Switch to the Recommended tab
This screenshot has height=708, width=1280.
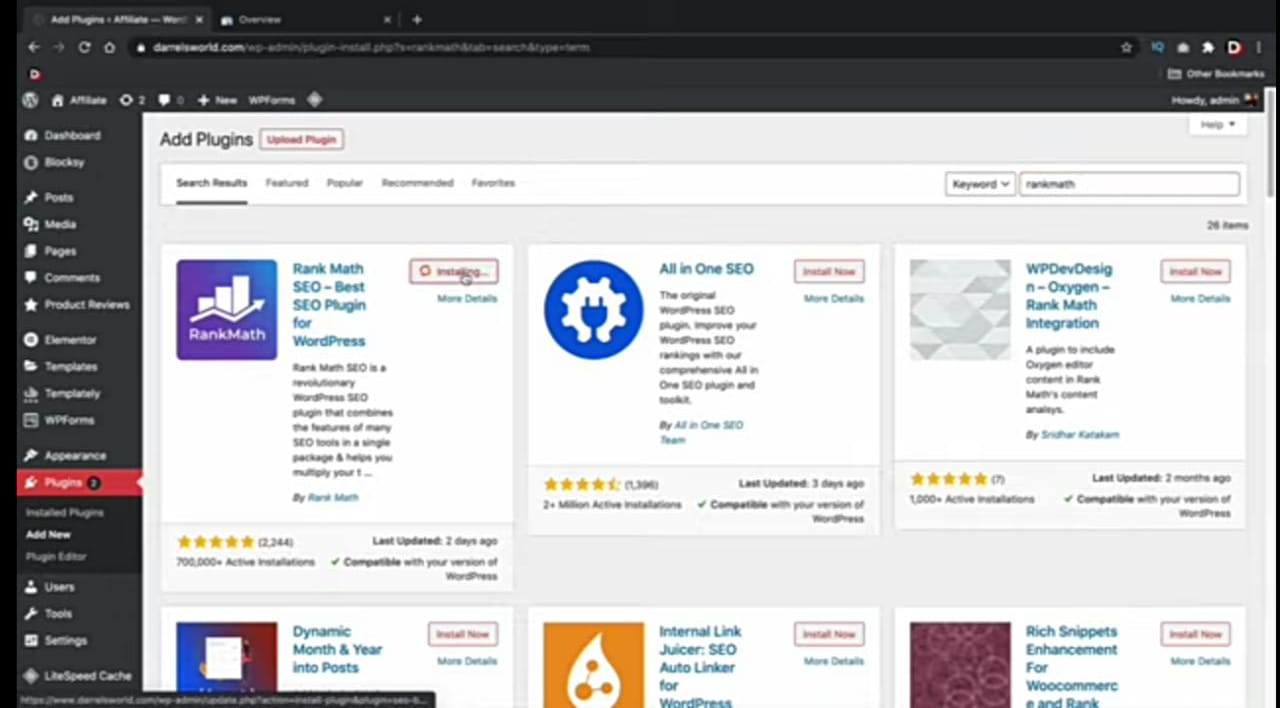(418, 183)
